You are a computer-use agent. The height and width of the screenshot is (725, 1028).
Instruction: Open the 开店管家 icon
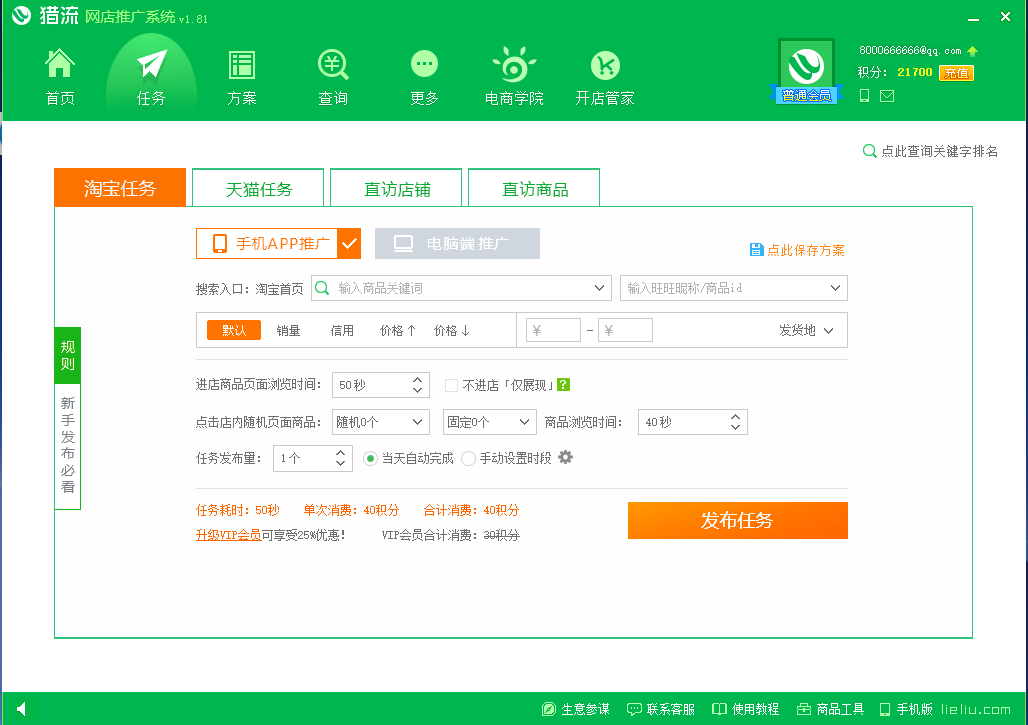[605, 65]
